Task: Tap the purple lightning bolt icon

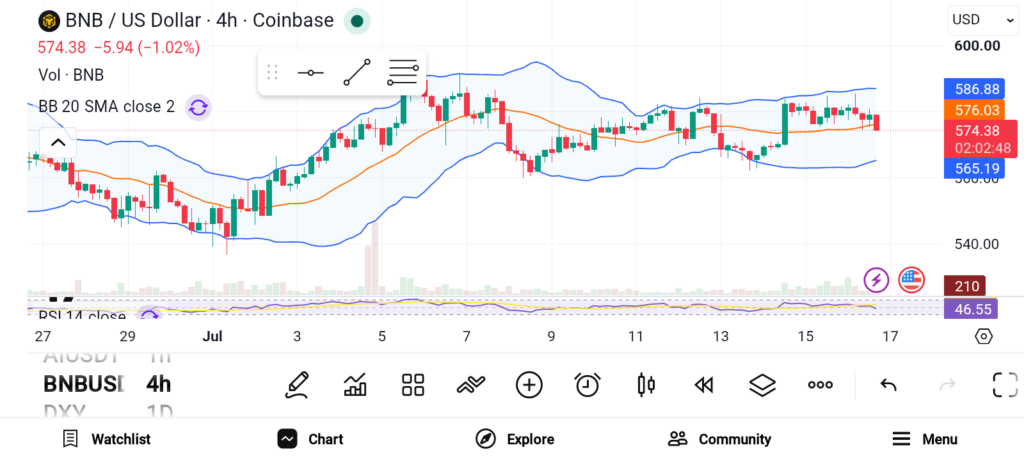Action: point(876,281)
